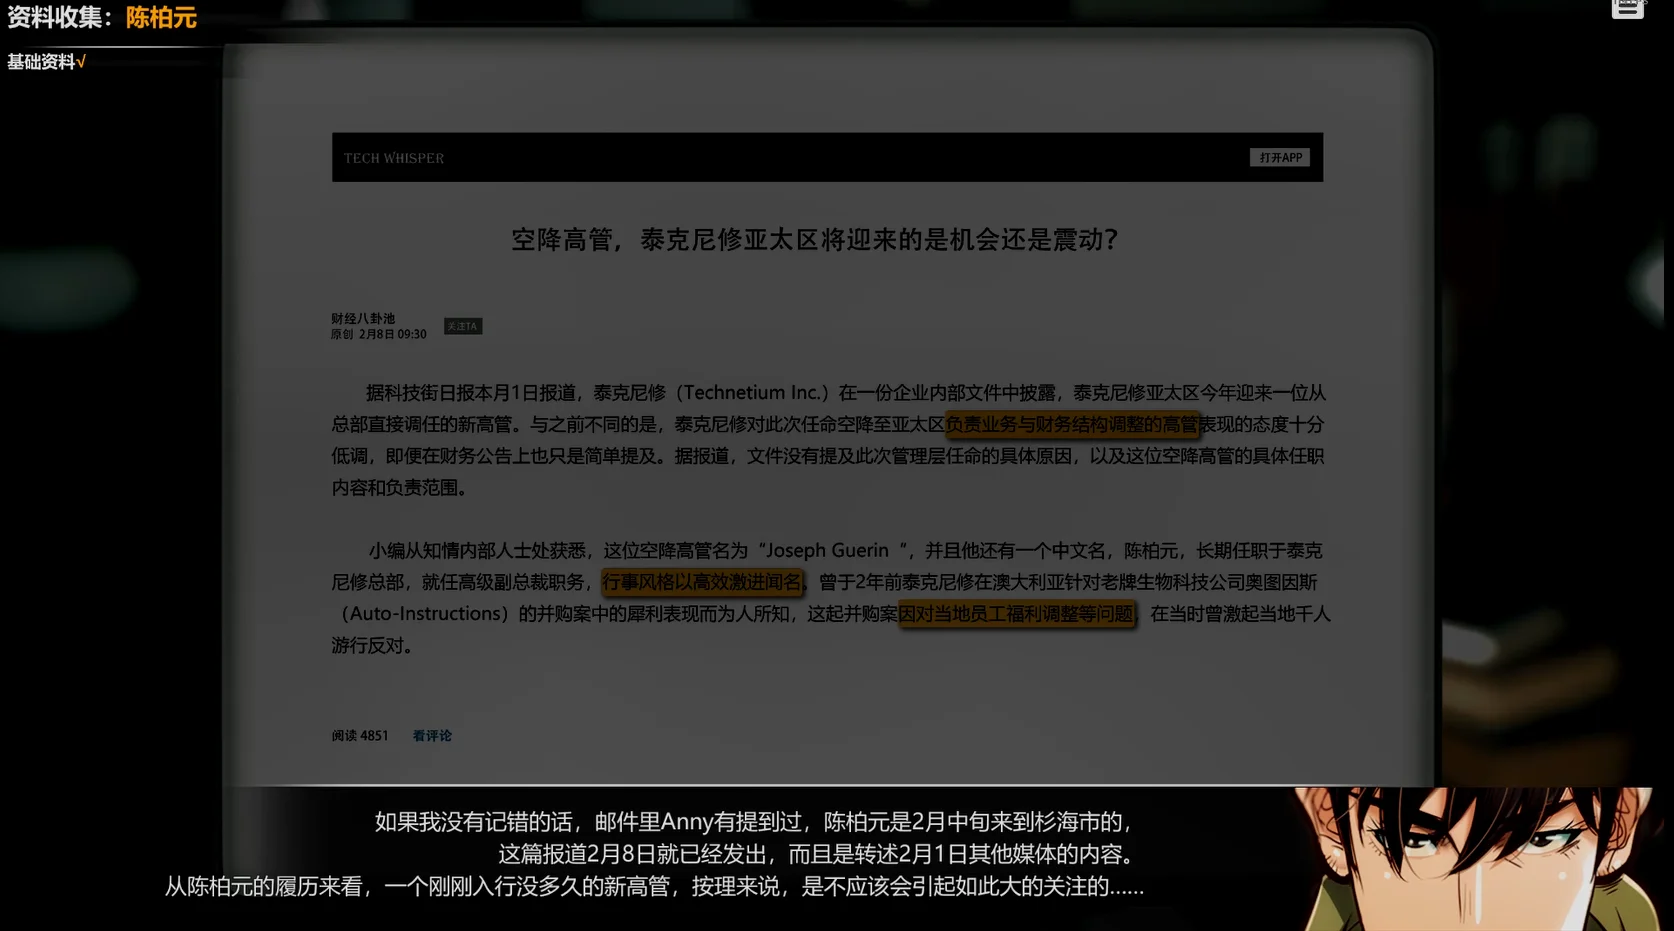Click article title 空降高管 headline
The height and width of the screenshot is (931, 1674).
(x=815, y=240)
